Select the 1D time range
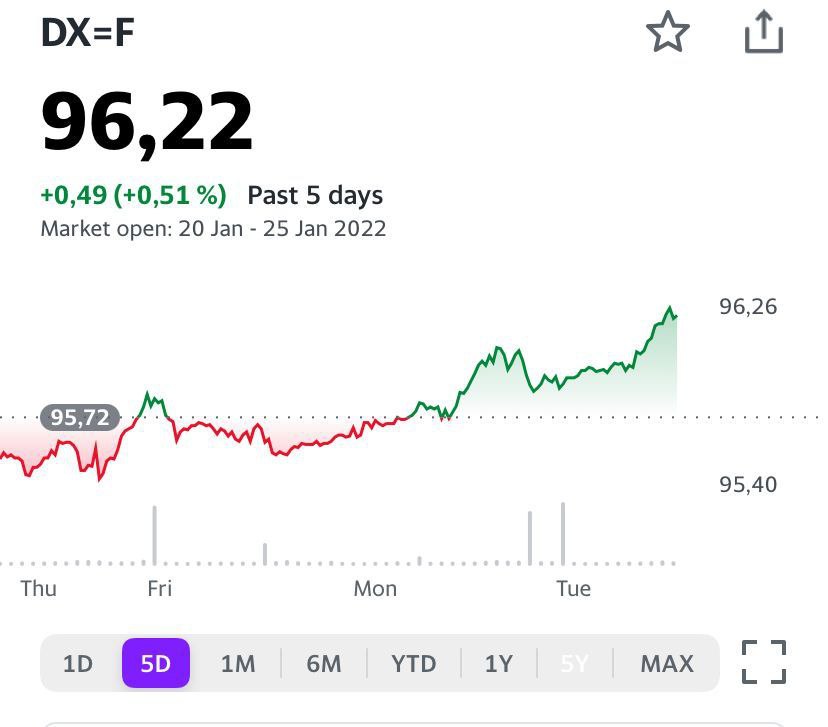 [x=78, y=663]
